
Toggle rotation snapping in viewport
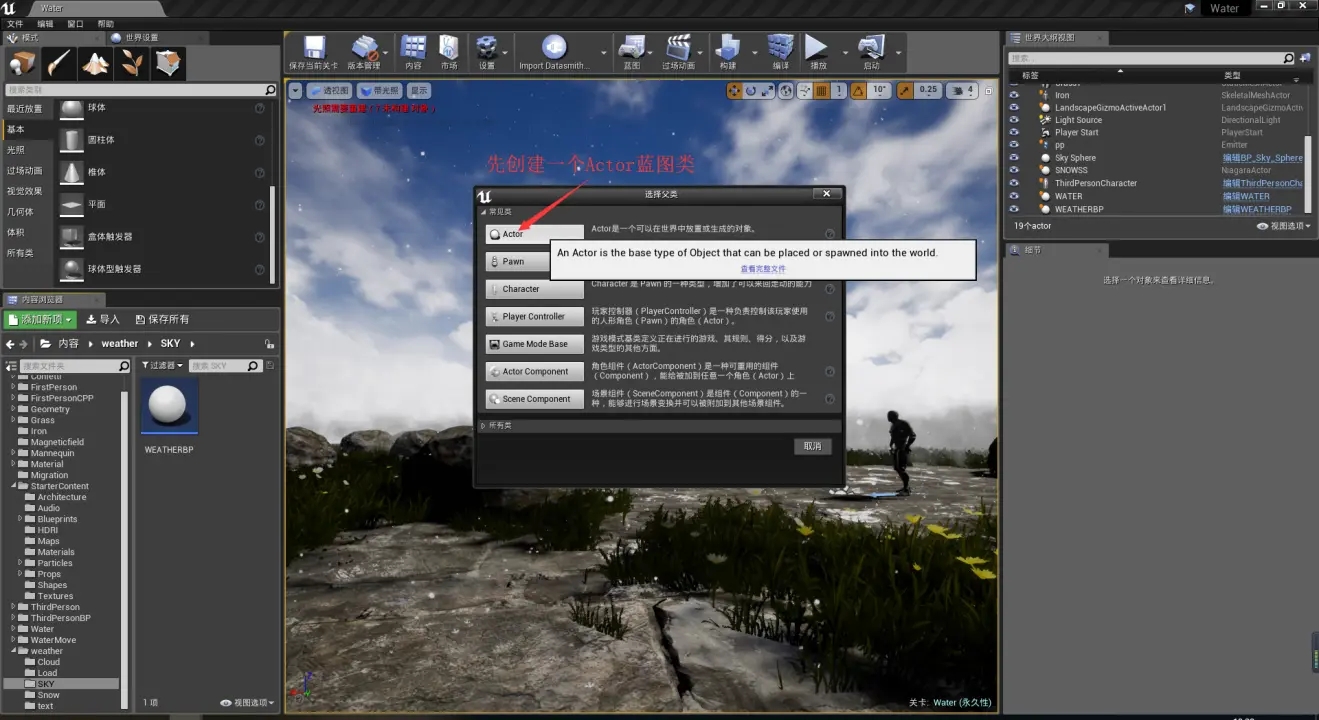(x=858, y=90)
